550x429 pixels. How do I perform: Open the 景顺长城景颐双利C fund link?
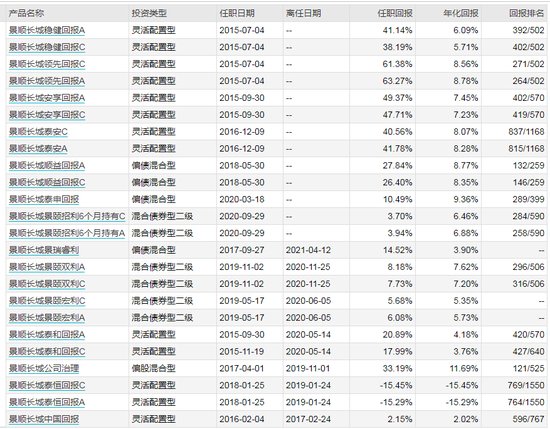(47, 284)
